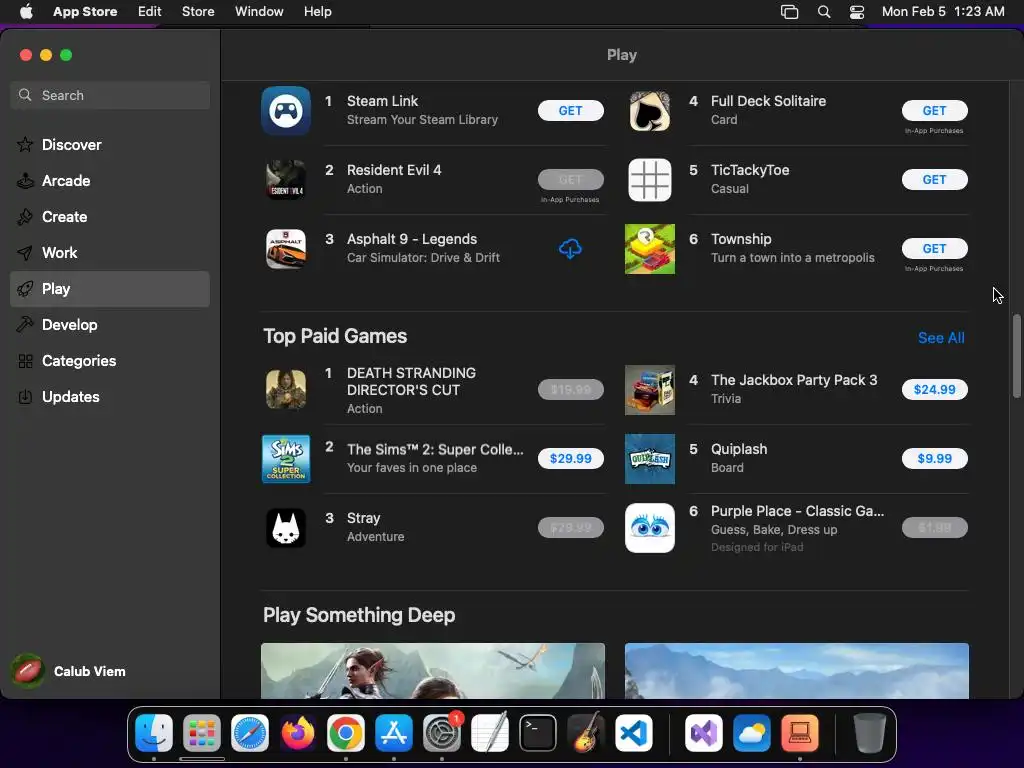Viewport: 1024px width, 768px height.
Task: Open the right Play Something Deep banner
Action: [797, 671]
